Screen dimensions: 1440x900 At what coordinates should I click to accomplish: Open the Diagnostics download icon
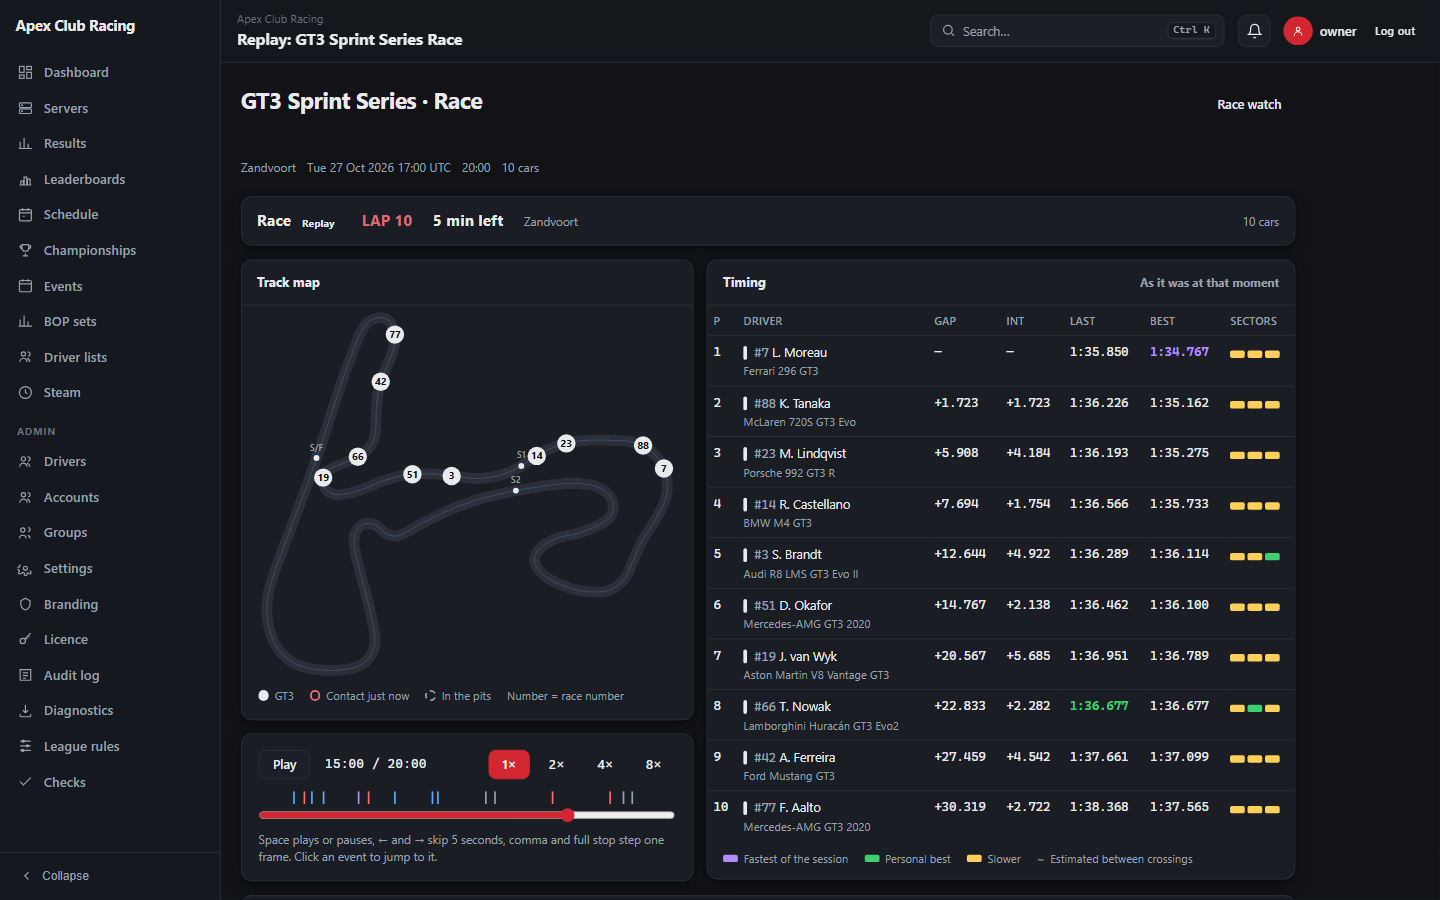click(x=25, y=710)
